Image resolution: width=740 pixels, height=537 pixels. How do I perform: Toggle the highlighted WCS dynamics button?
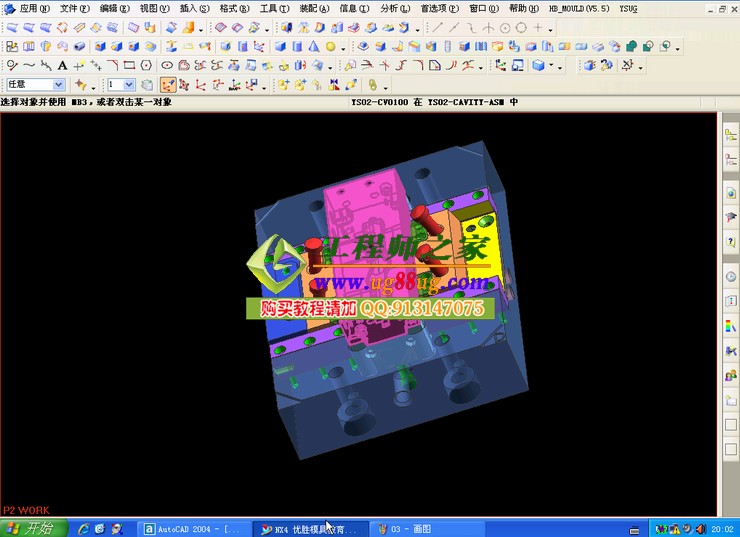[x=168, y=85]
